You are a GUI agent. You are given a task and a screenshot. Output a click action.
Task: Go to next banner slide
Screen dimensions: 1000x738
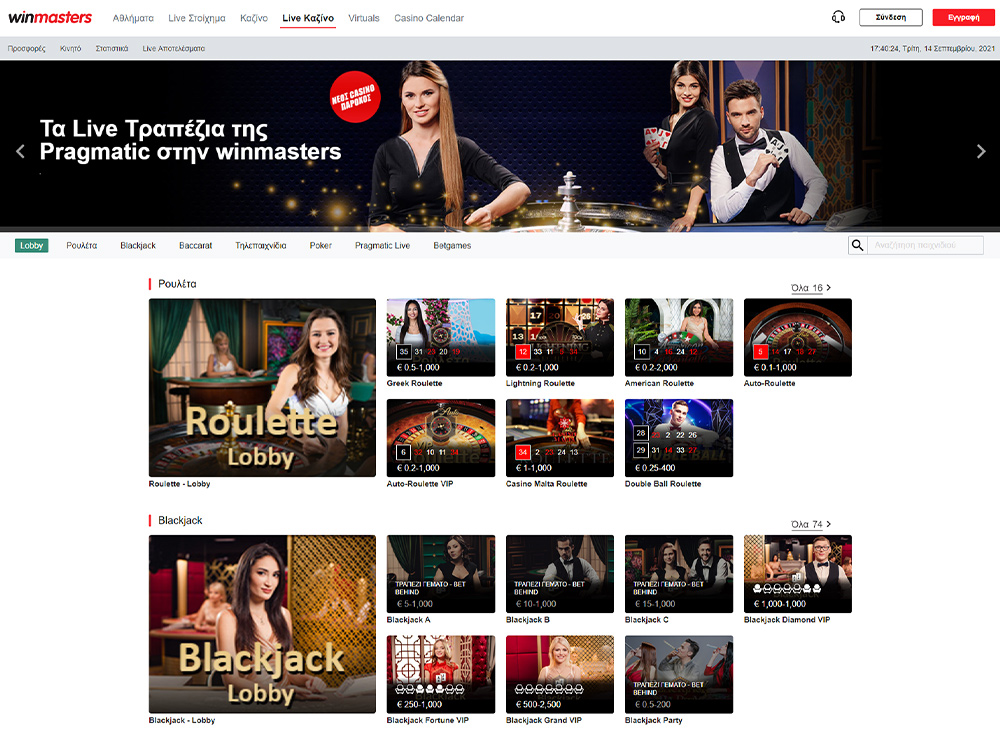[x=981, y=151]
